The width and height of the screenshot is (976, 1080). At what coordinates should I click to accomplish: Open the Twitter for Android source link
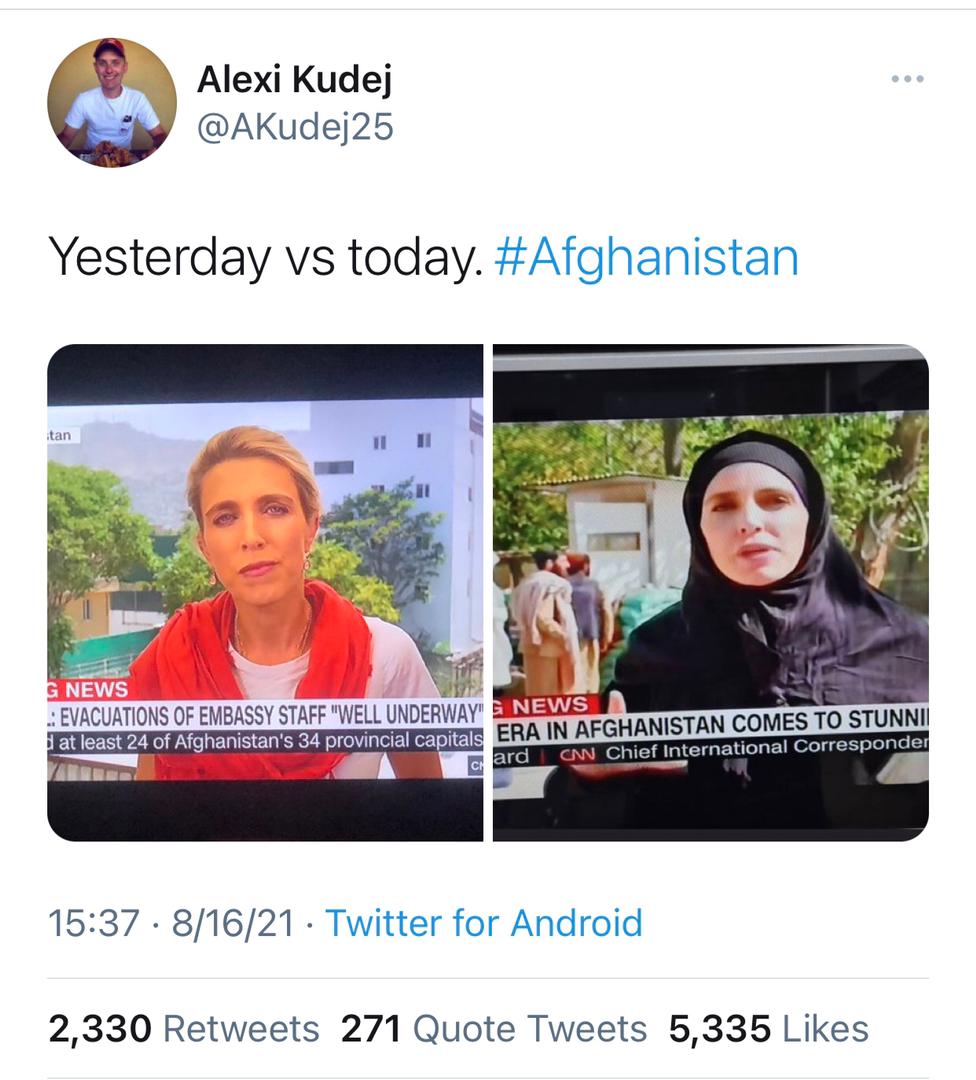[x=484, y=924]
